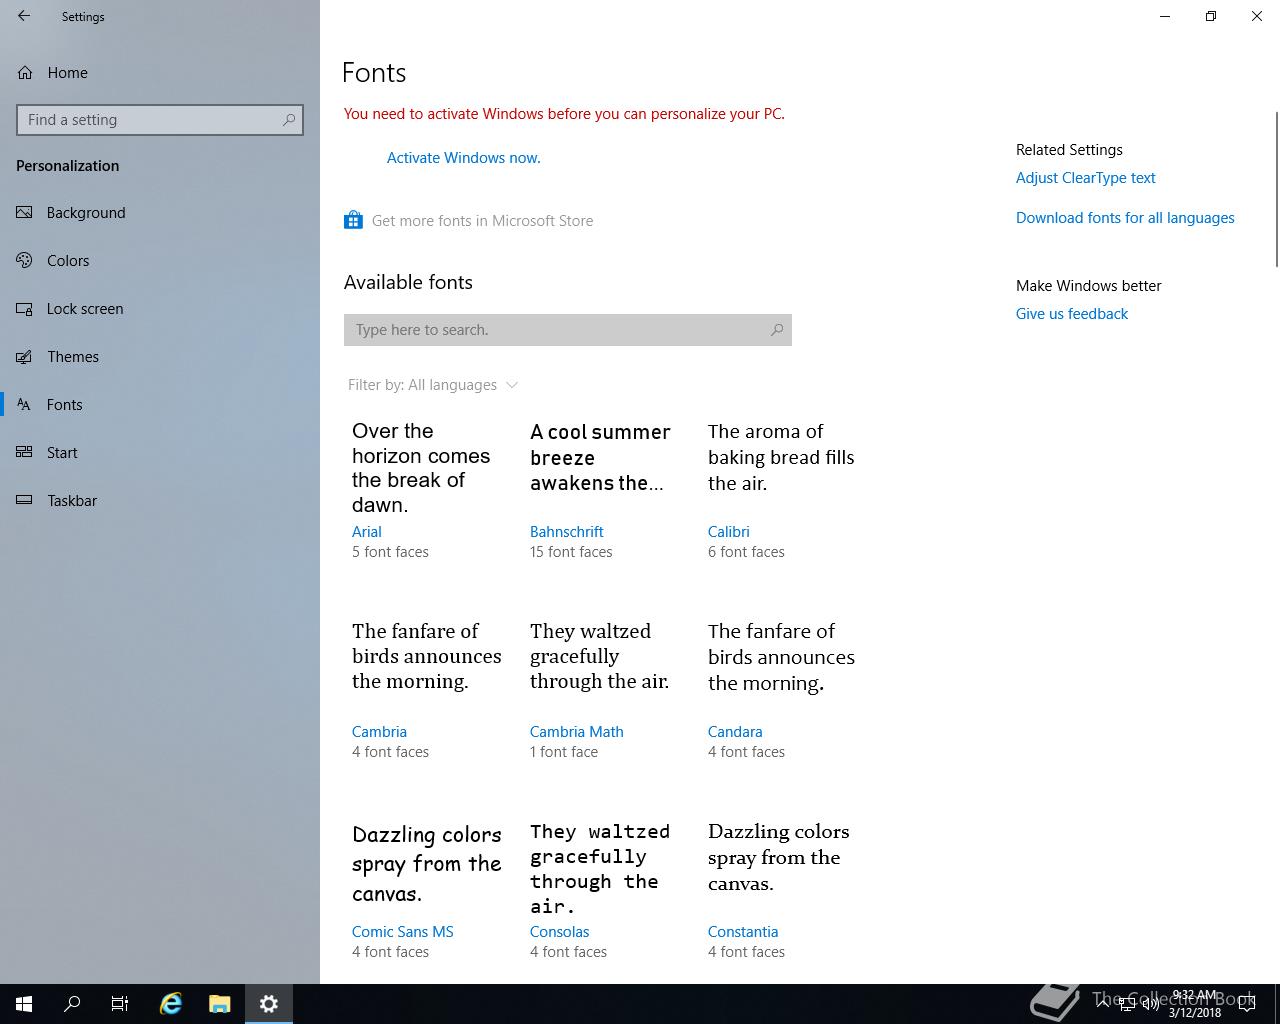Go to Colors settings
The image size is (1280, 1024).
[160, 260]
